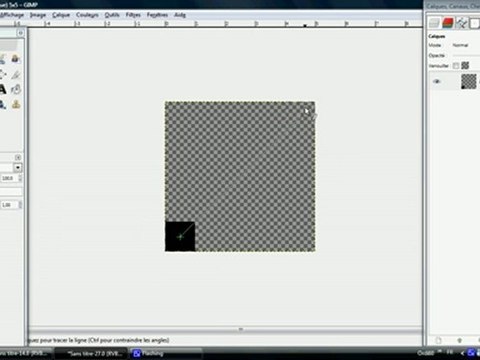Select the Clone stamp tool icon
The width and height of the screenshot is (480, 360).
click(x=16, y=105)
